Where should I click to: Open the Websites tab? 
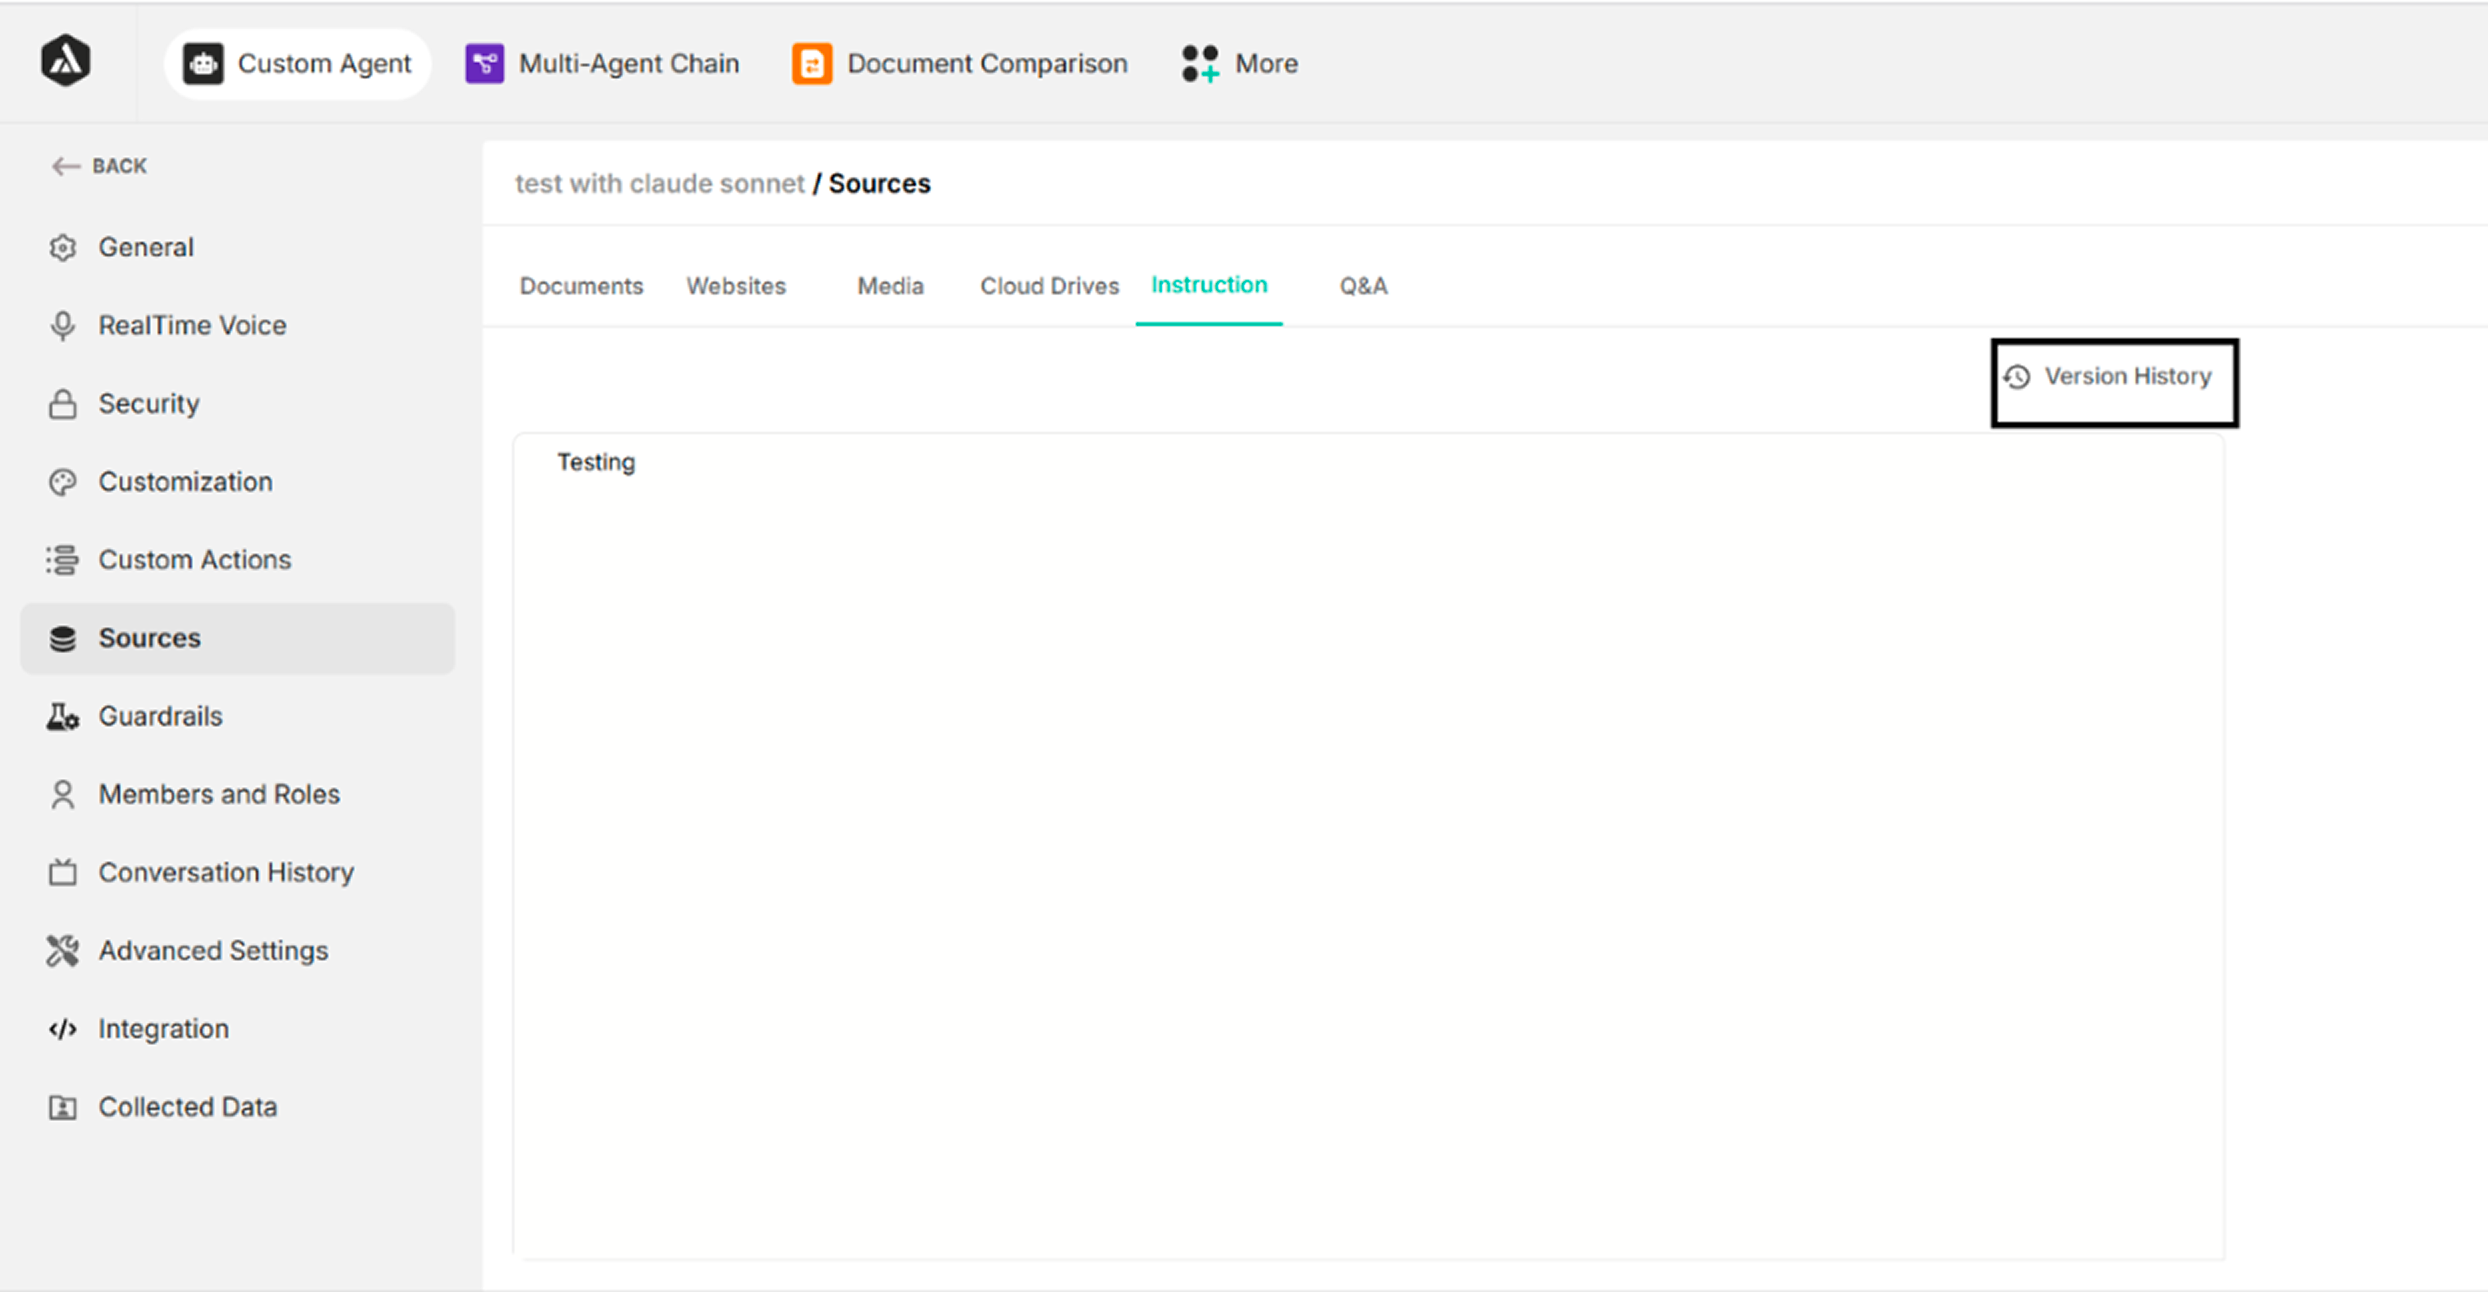[x=736, y=286]
